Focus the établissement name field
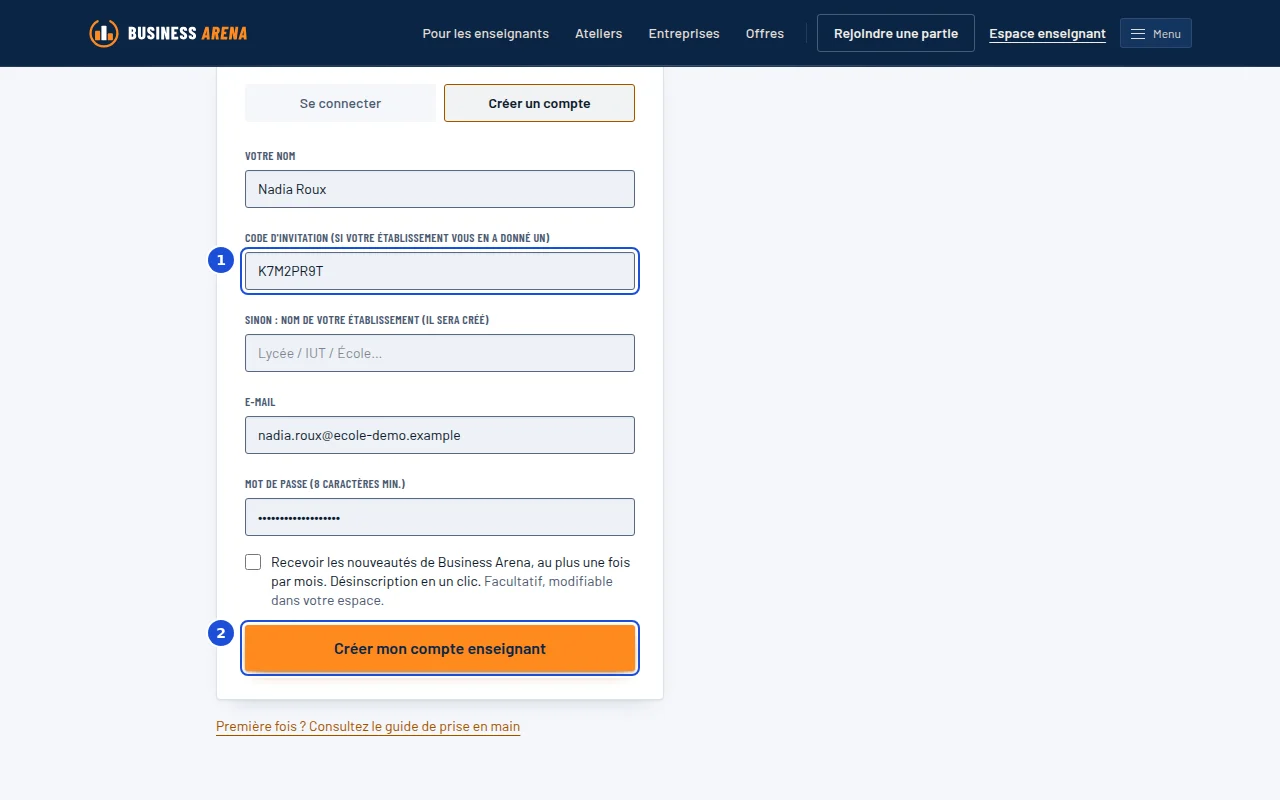 click(440, 353)
